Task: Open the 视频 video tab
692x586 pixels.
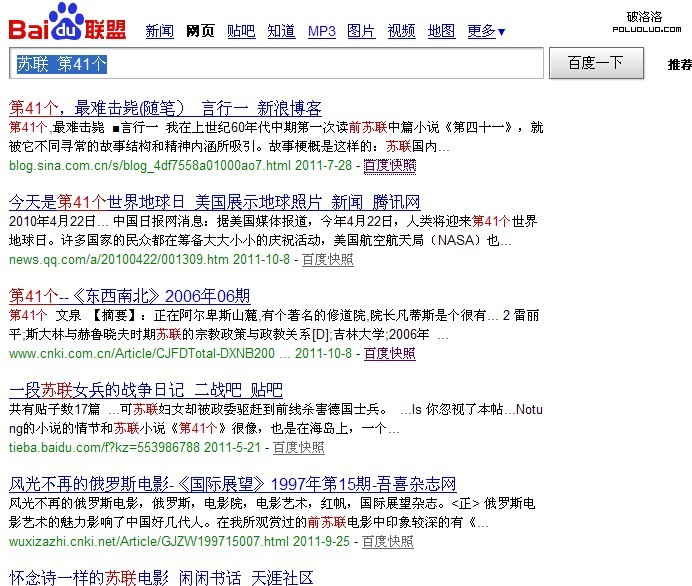Action: click(x=401, y=31)
